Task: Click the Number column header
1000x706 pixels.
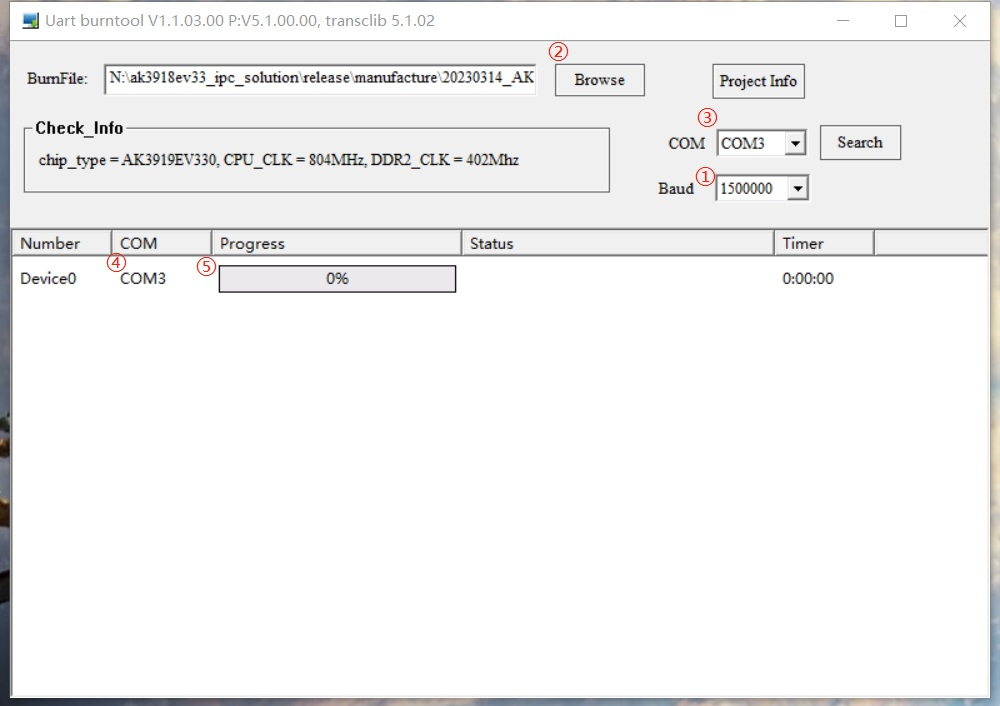Action: point(60,243)
